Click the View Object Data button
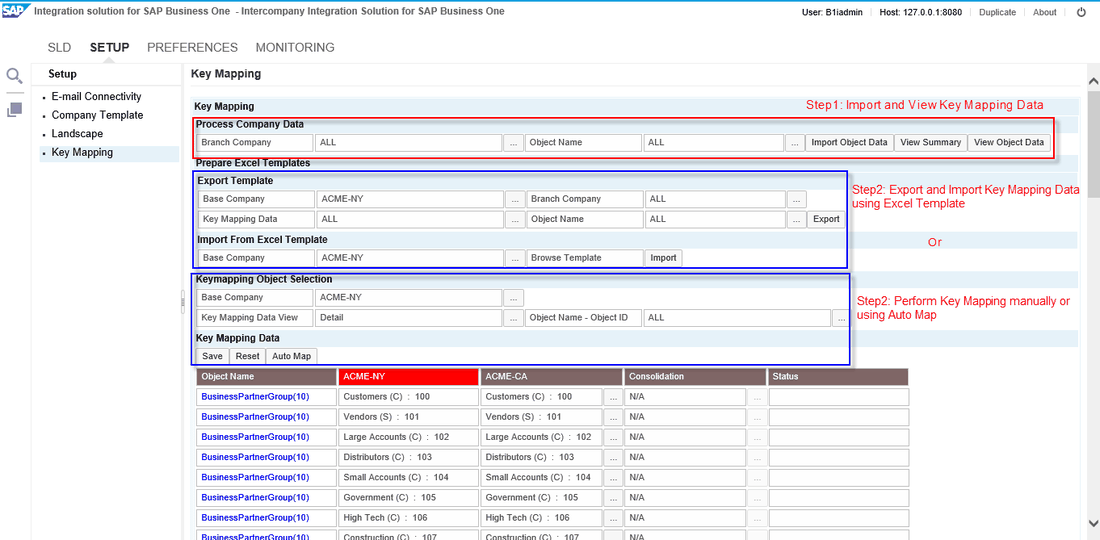 tap(1009, 142)
